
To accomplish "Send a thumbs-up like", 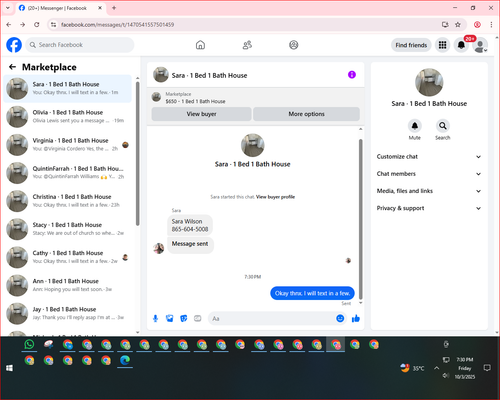I will tap(356, 319).
